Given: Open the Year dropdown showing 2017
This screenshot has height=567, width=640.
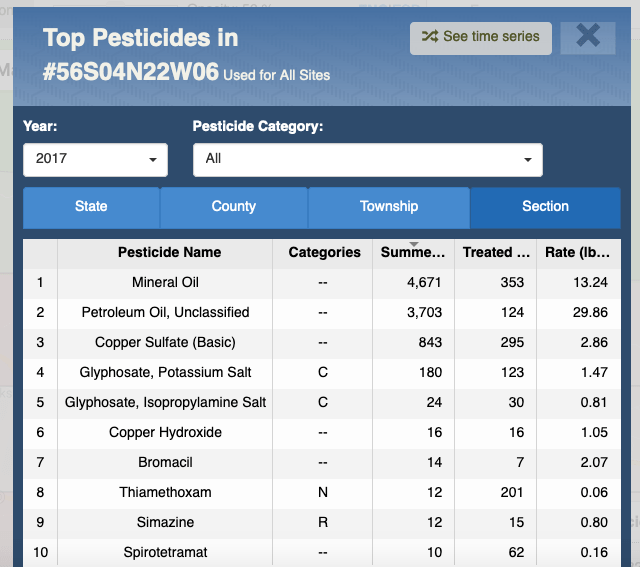Looking at the screenshot, I should [95, 159].
